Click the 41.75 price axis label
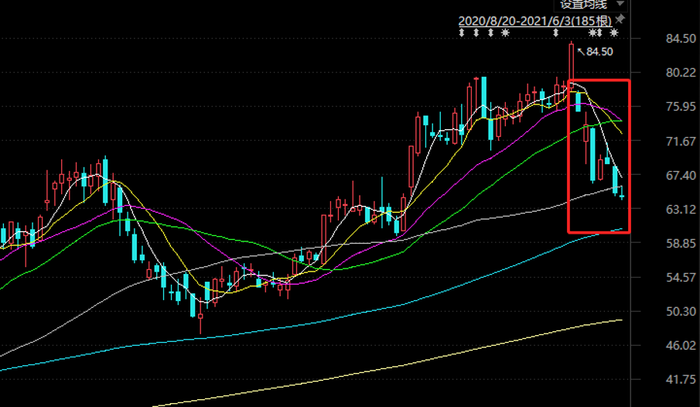700x407 pixels. 681,380
